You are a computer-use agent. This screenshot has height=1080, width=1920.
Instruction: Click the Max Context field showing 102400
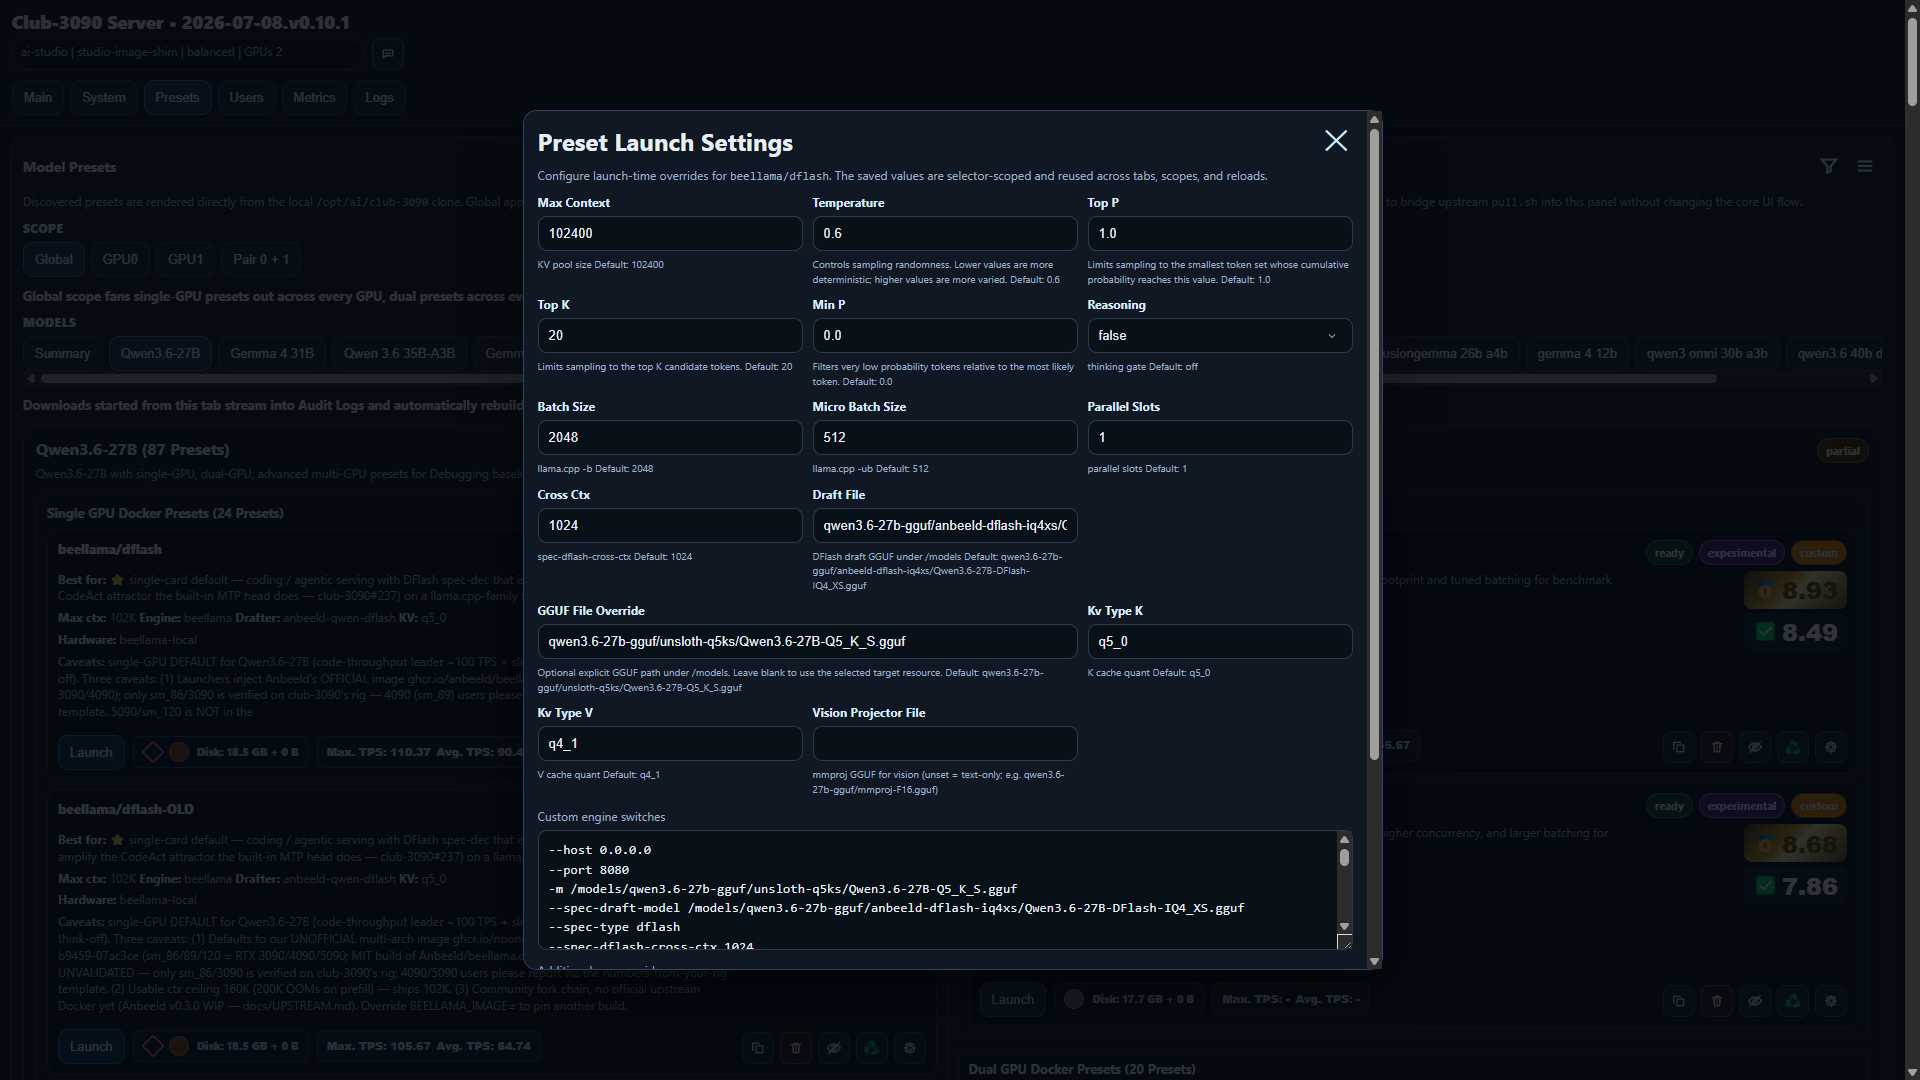pyautogui.click(x=669, y=234)
